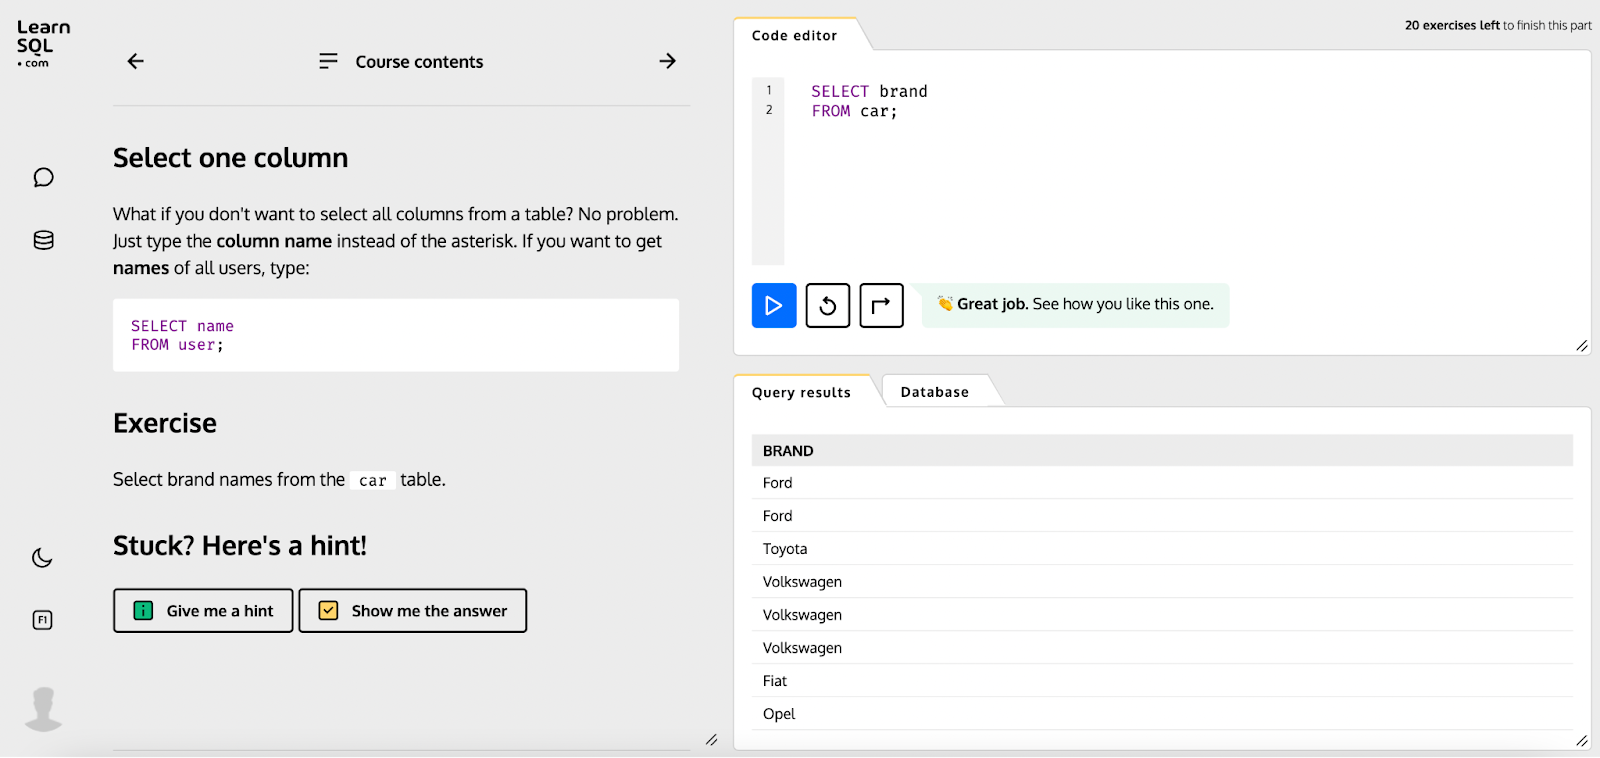Click the 'Great job' feedback message
Screen dimensions: 1600x758
tap(1075, 304)
